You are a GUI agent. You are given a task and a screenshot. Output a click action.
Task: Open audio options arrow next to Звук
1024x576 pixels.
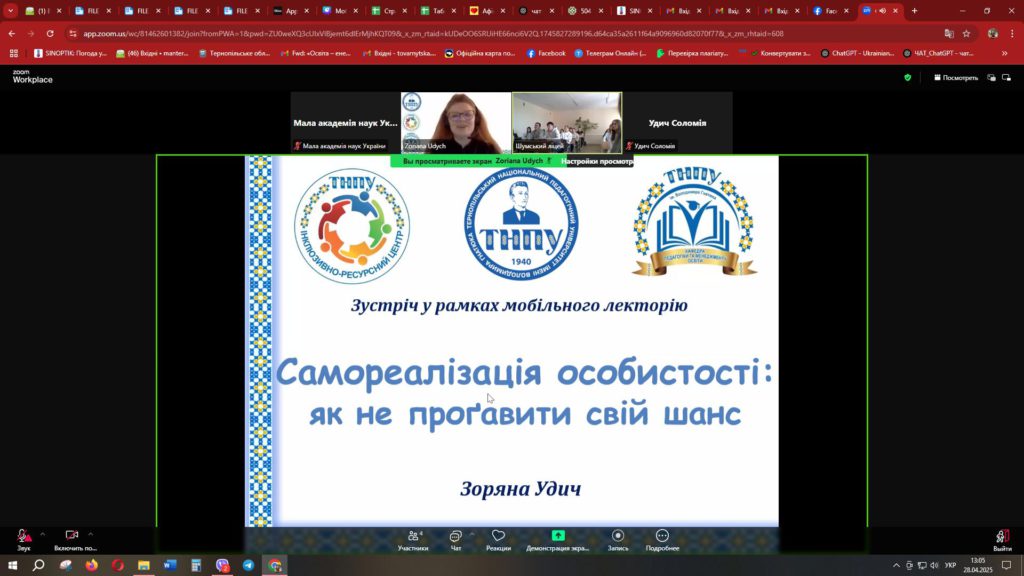coord(42,534)
